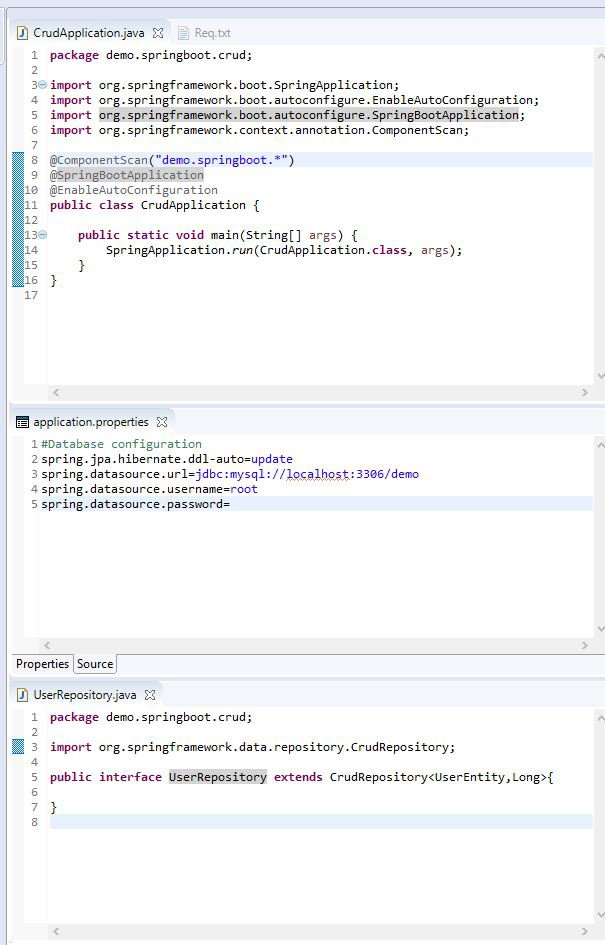Click change marker beside line 3 in UserRepository.java
Image resolution: width=605 pixels, height=945 pixels.
[18, 747]
